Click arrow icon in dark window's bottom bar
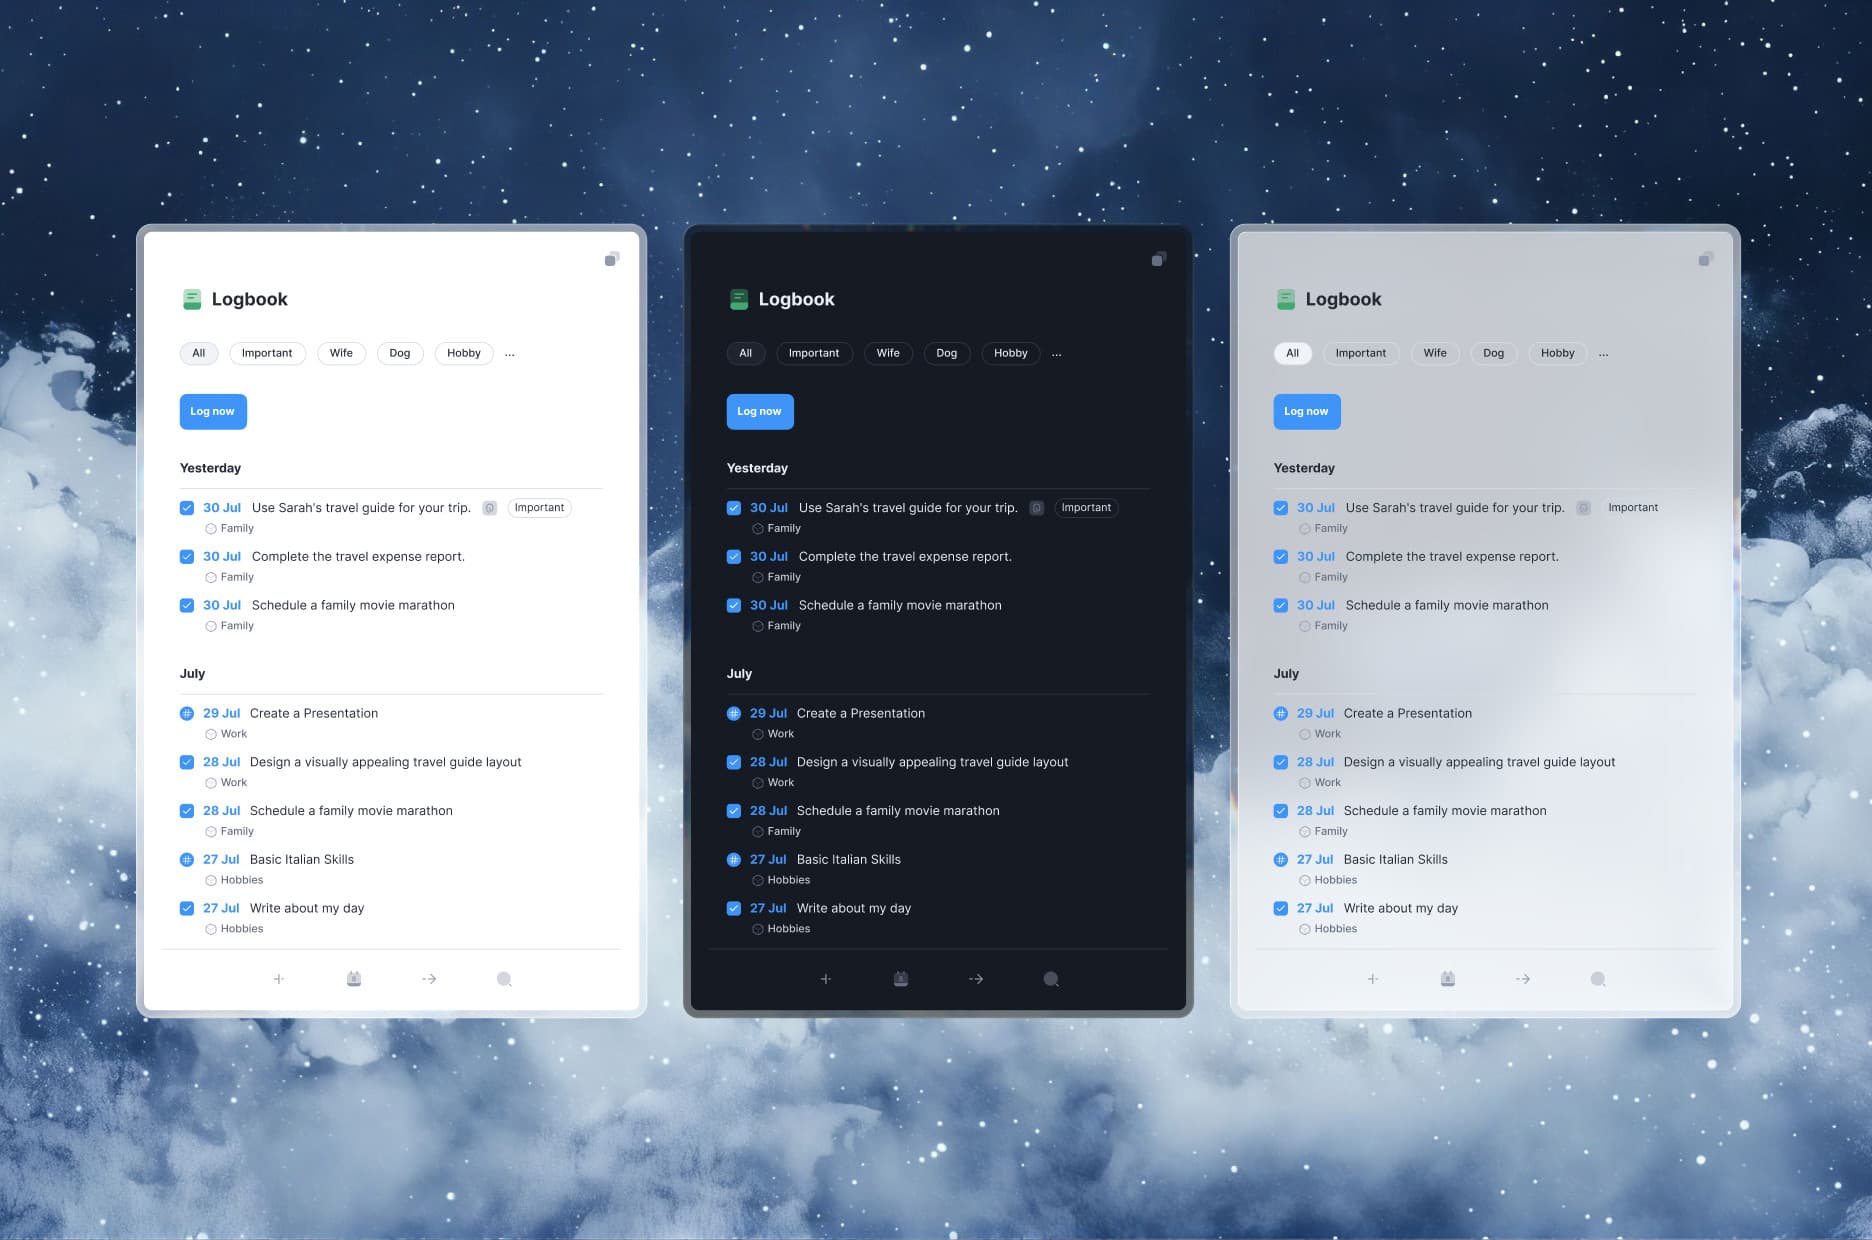1872x1240 pixels. click(x=976, y=979)
